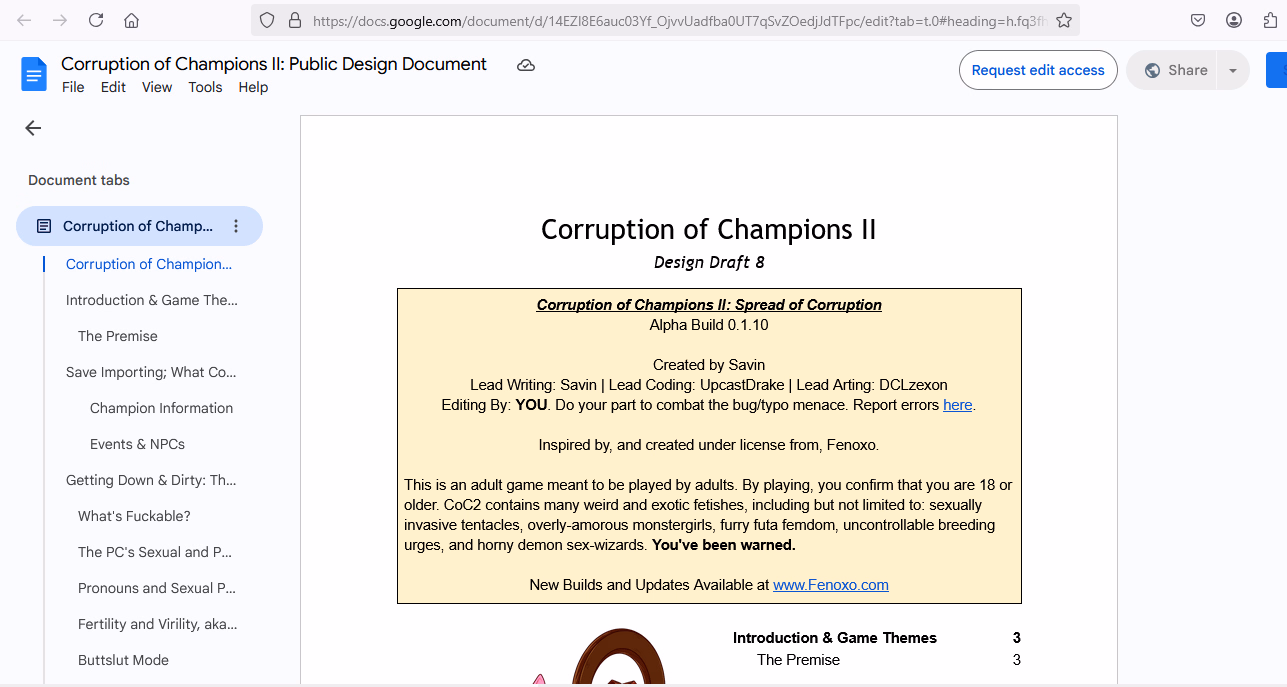This screenshot has width=1287, height=687.
Task: Expand the Share dropdown arrow
Action: pyautogui.click(x=1233, y=70)
